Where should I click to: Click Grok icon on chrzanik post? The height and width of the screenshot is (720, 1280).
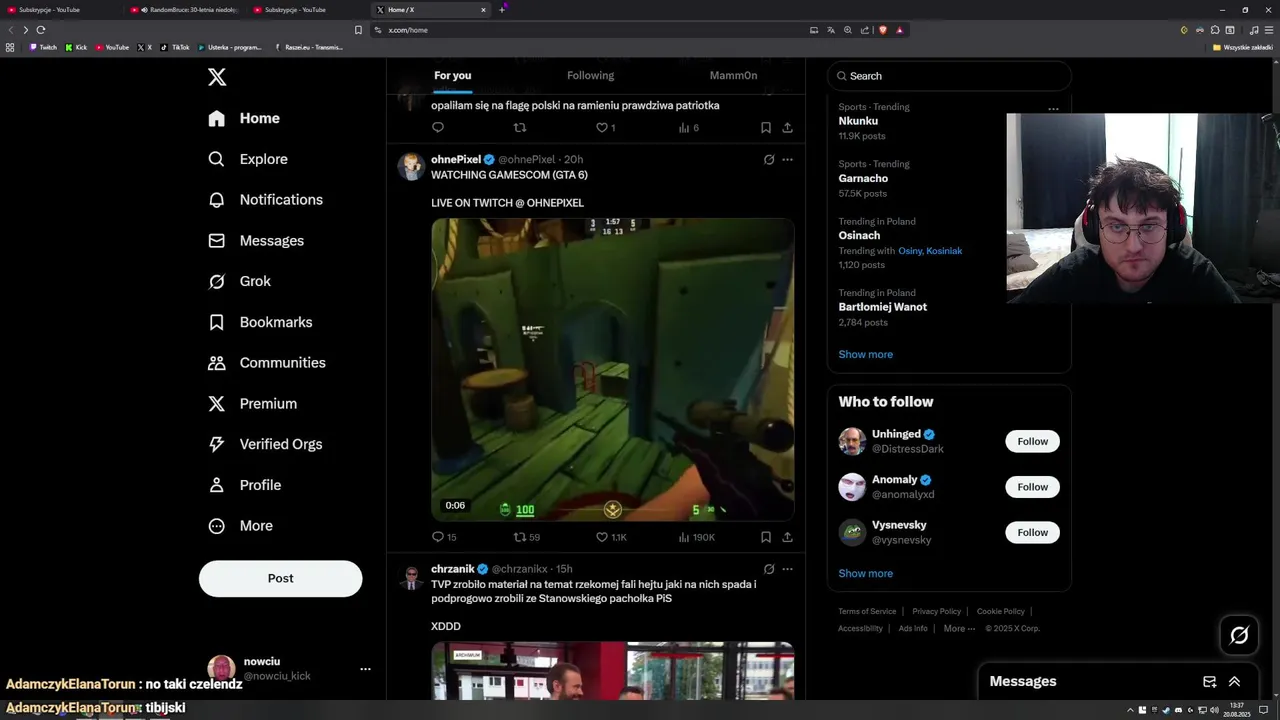click(x=769, y=569)
